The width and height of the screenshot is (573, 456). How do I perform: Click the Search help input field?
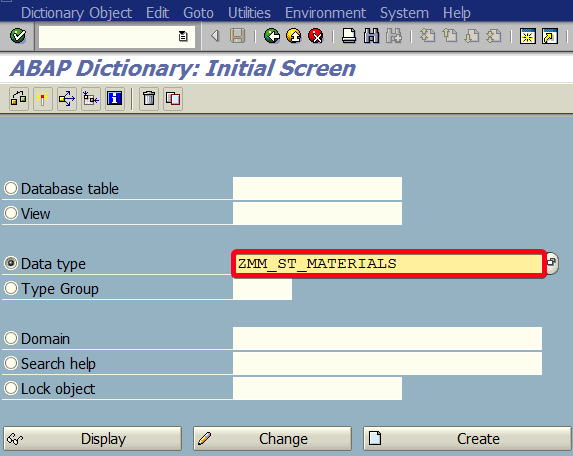coord(387,364)
